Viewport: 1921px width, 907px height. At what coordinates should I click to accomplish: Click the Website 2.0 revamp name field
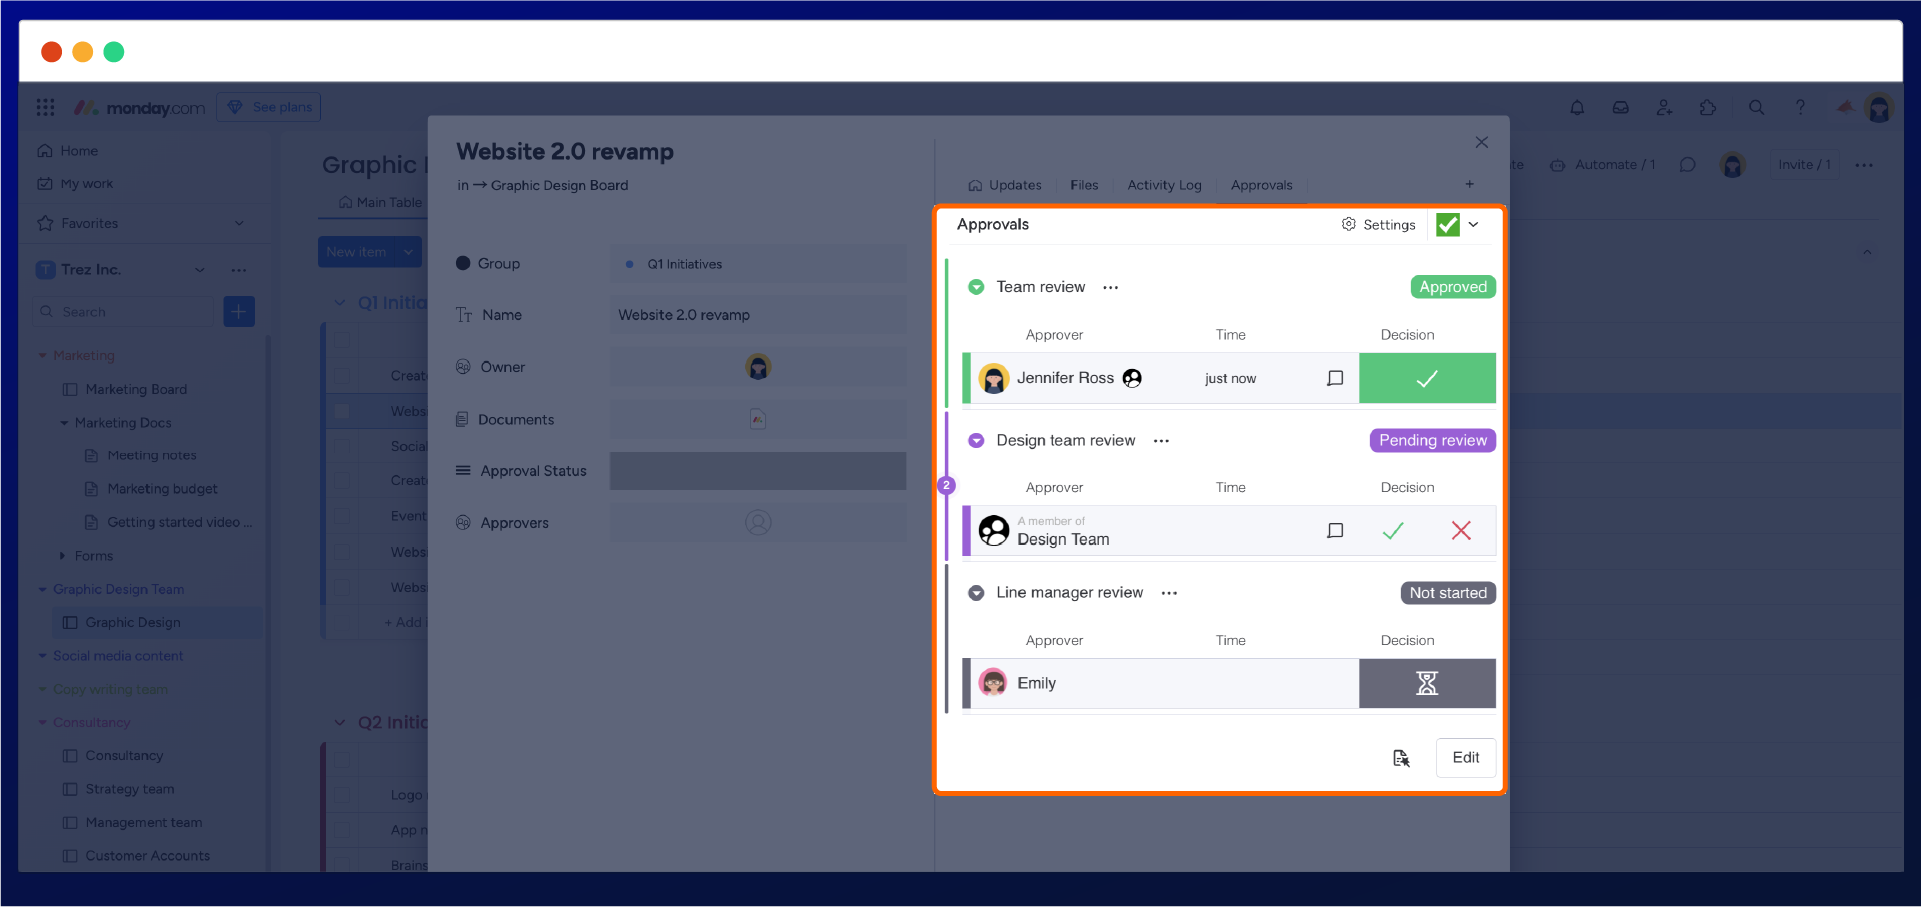pyautogui.click(x=758, y=315)
